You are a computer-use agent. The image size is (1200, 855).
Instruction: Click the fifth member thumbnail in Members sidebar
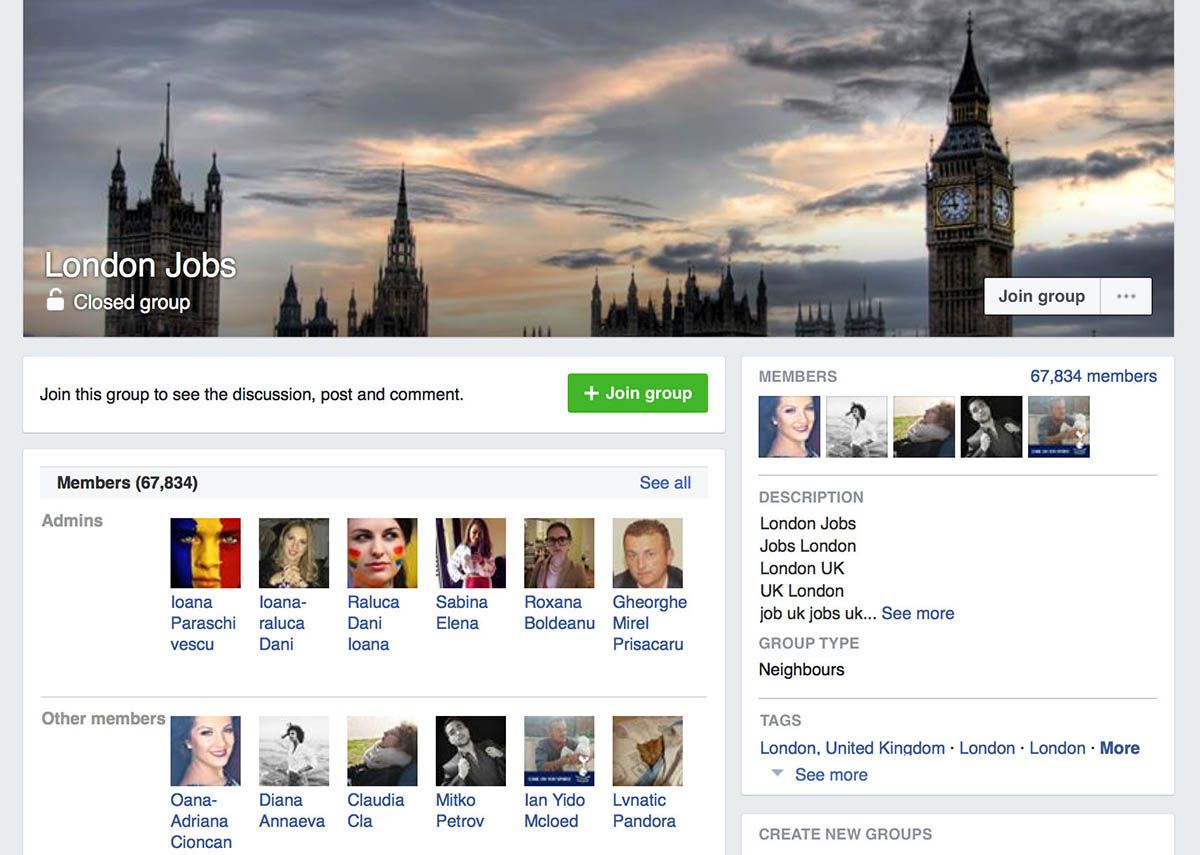[1059, 427]
